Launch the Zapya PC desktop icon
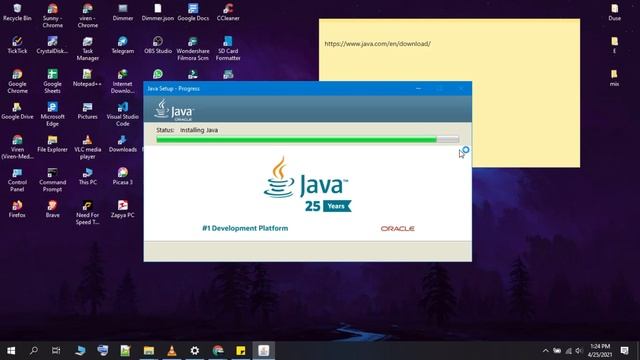The image size is (640, 360). point(123,209)
